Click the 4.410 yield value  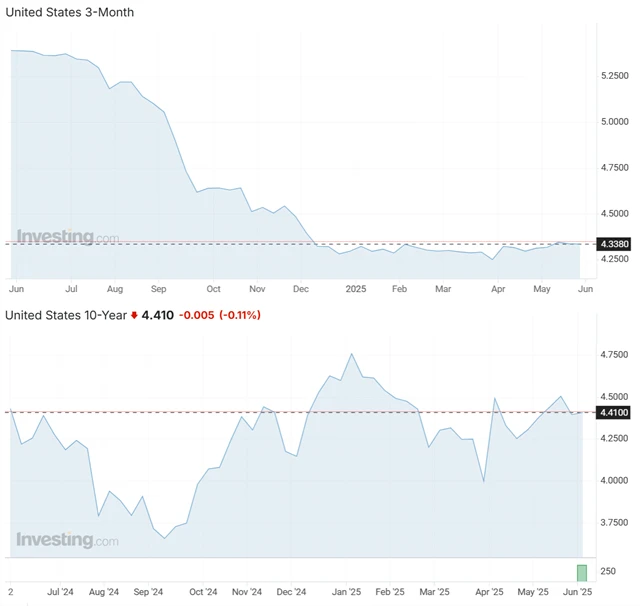click(x=157, y=315)
